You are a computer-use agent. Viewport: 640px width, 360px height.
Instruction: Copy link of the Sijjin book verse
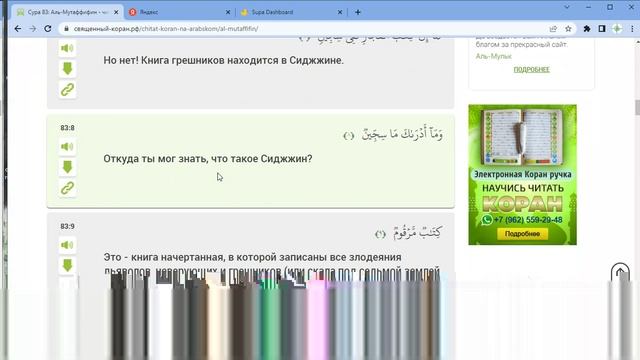(x=67, y=89)
